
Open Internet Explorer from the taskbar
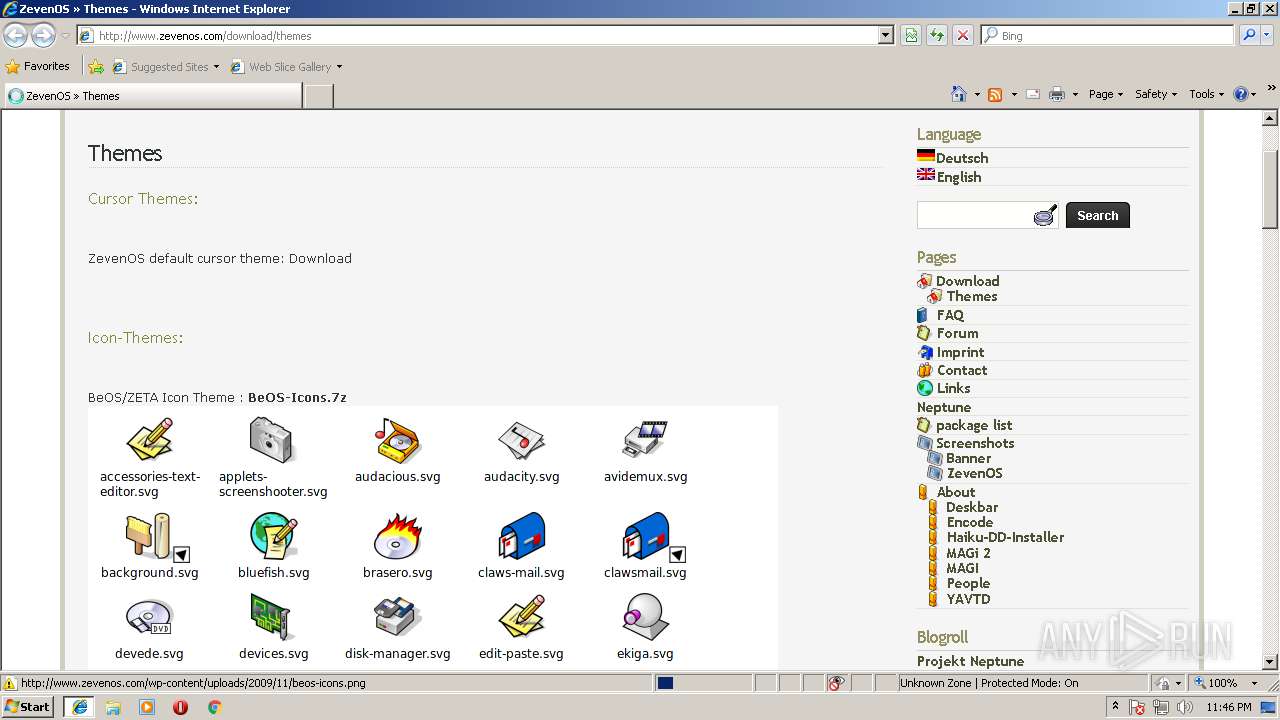79,706
